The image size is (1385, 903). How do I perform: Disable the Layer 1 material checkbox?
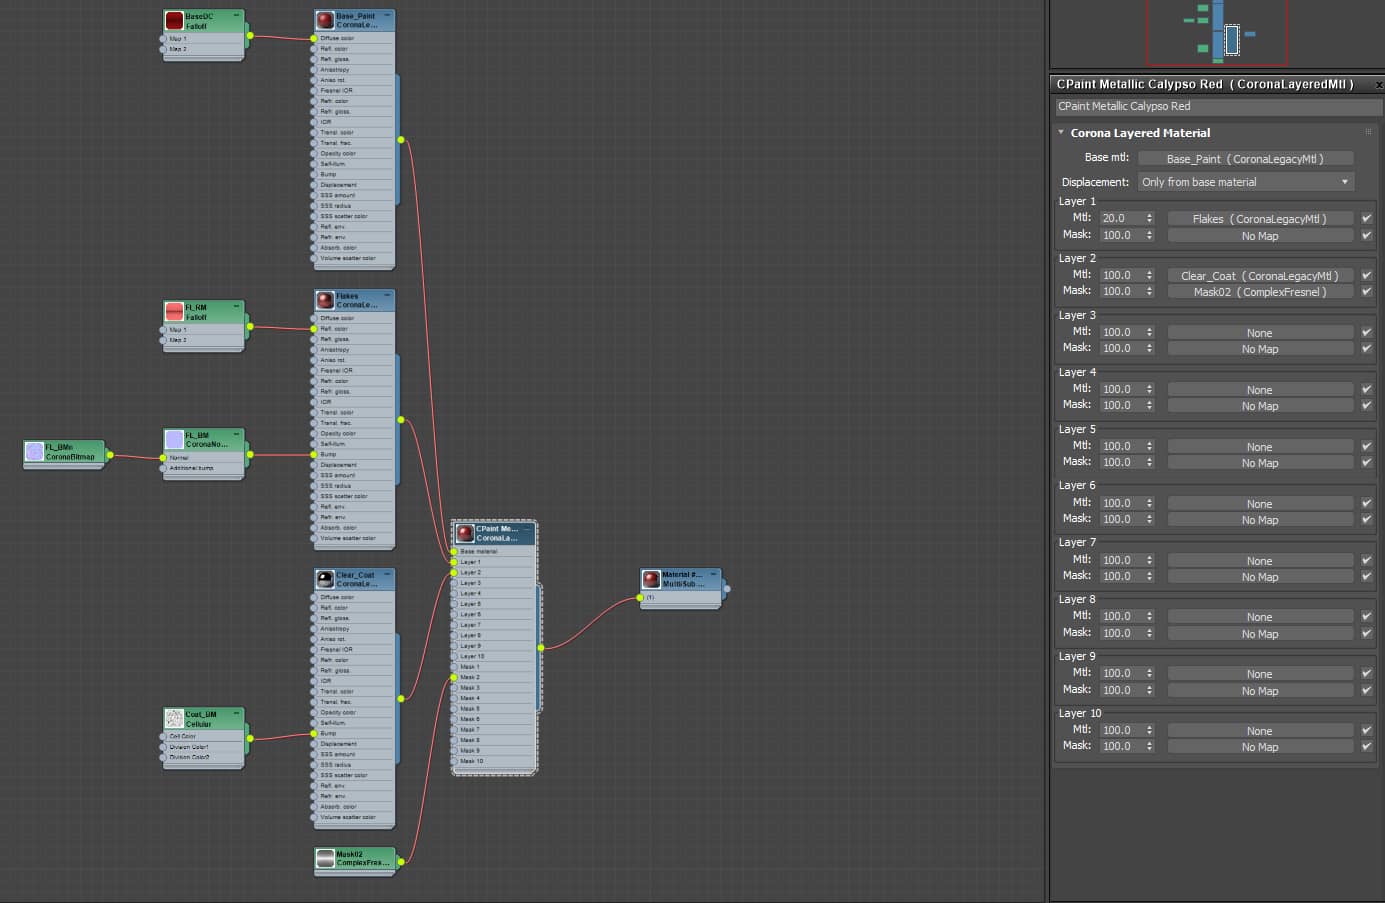1366,218
